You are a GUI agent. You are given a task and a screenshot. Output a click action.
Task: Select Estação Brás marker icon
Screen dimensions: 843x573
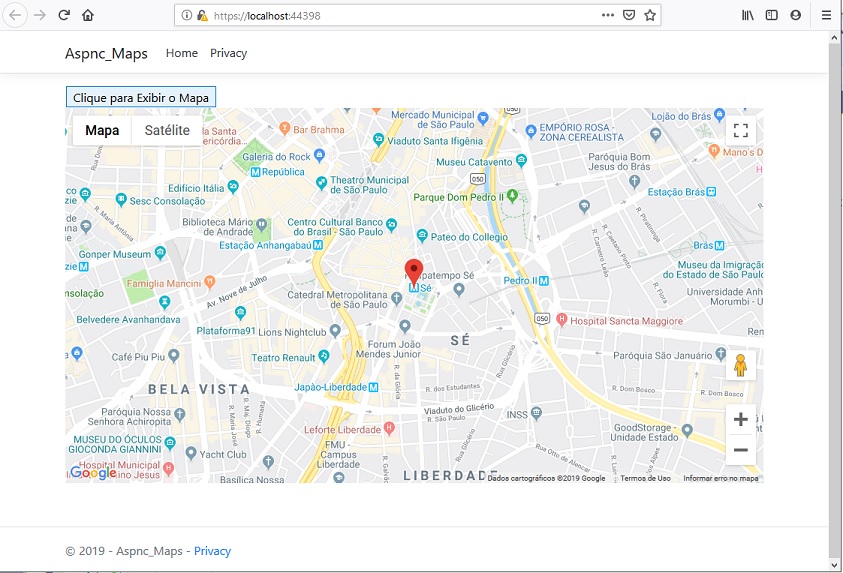pos(711,192)
